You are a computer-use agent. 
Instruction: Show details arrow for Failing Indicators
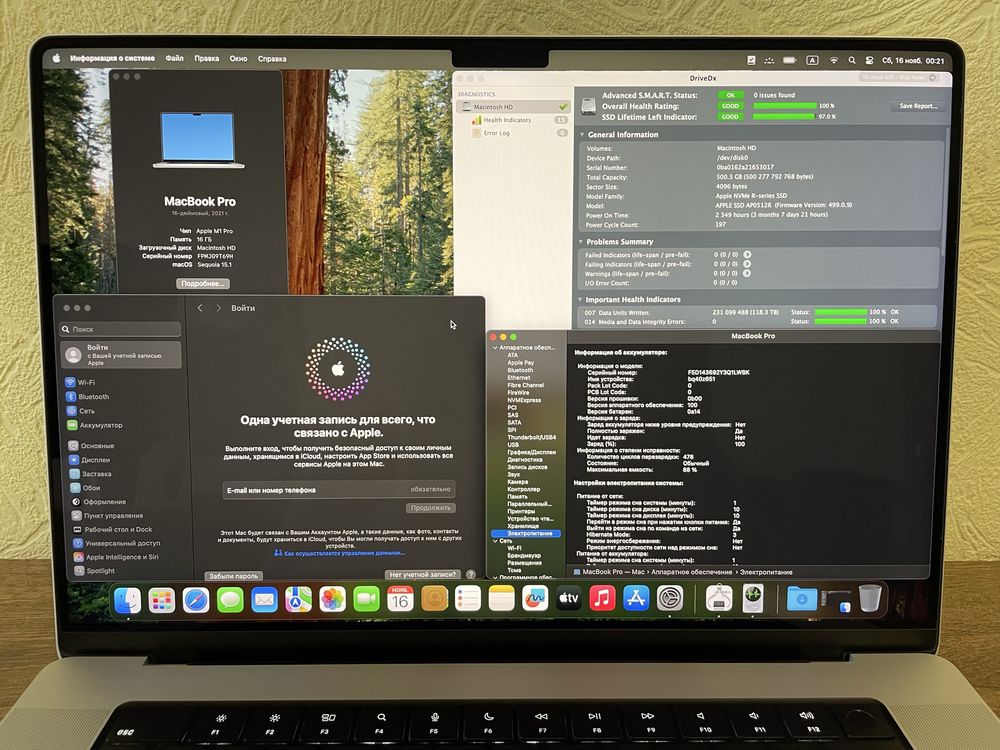[747, 264]
